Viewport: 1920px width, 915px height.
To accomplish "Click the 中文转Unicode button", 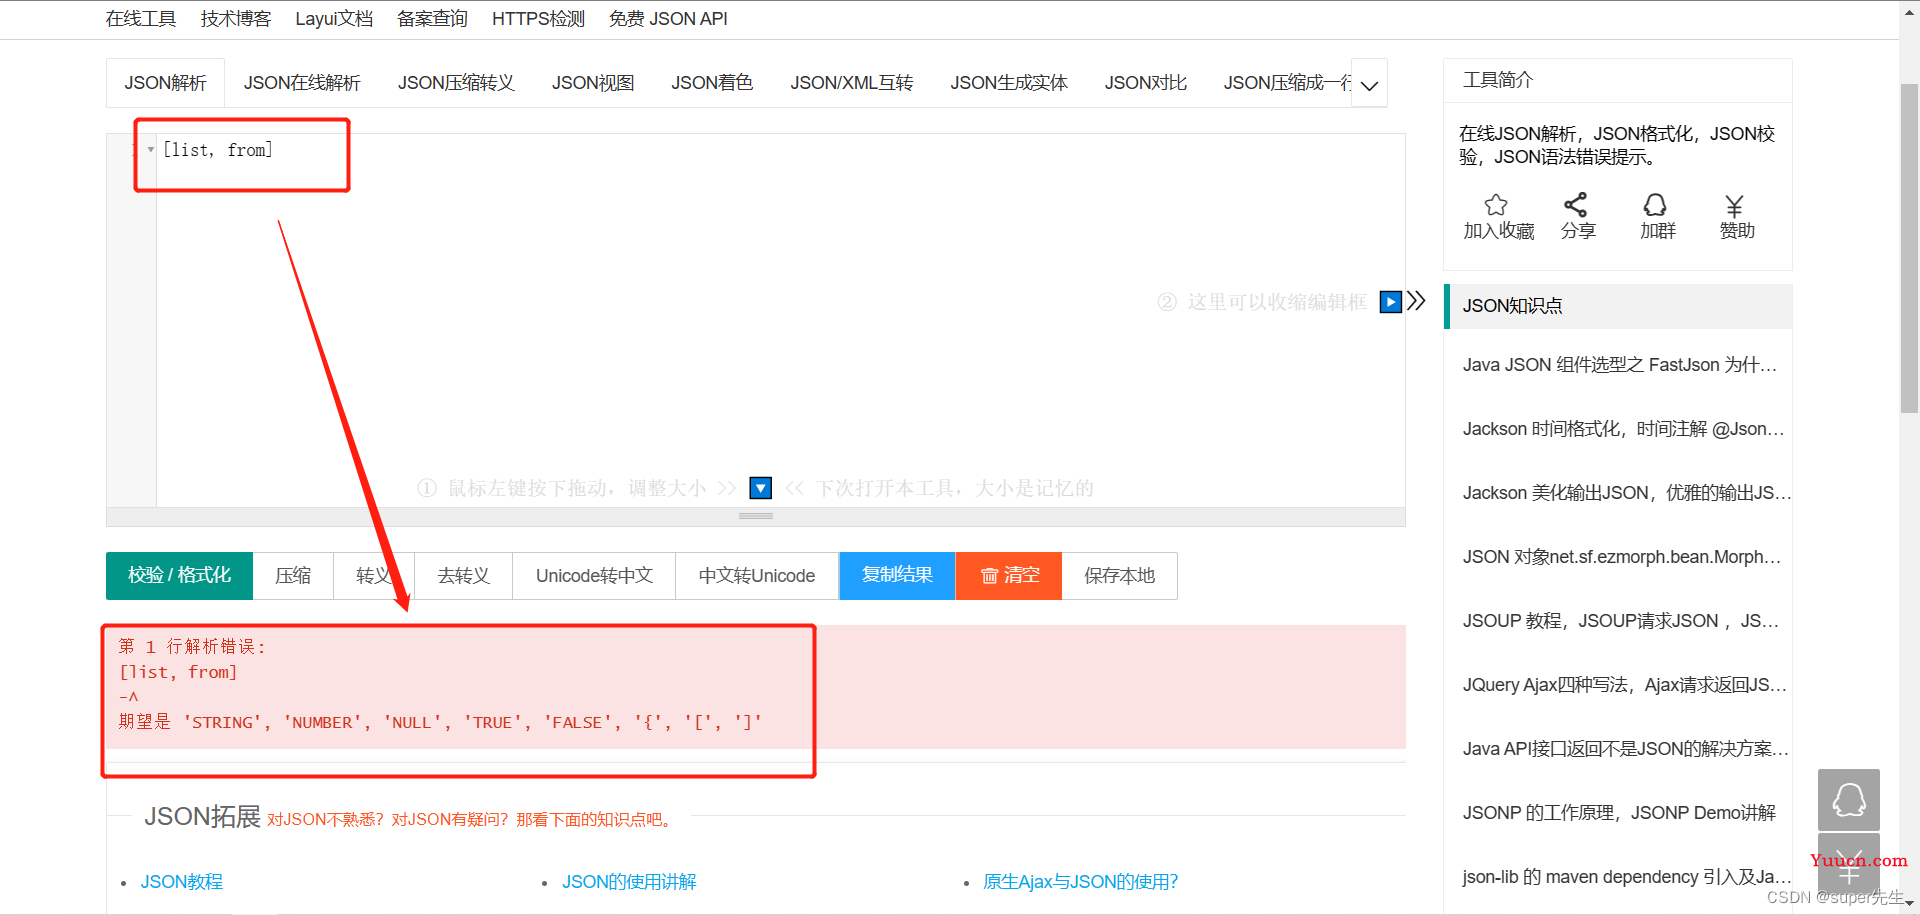I will (757, 576).
